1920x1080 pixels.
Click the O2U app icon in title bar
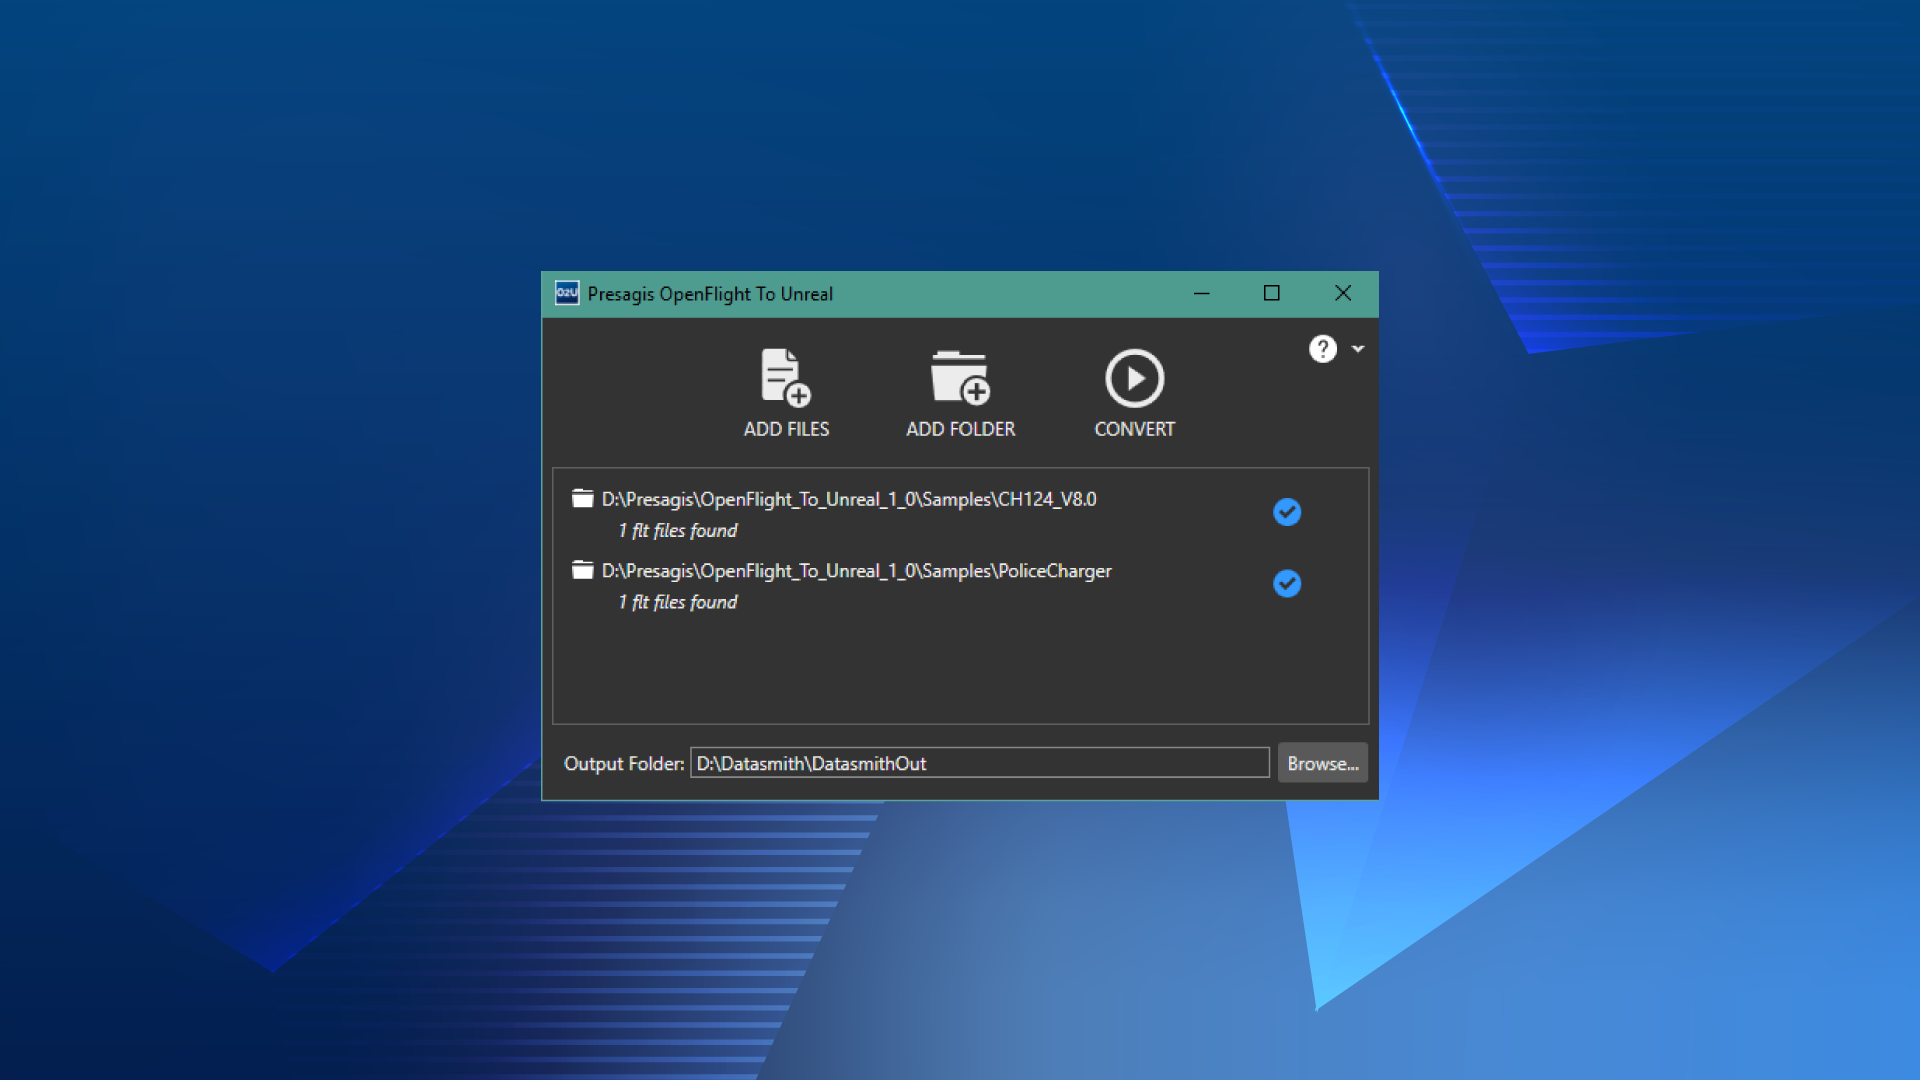tap(567, 293)
